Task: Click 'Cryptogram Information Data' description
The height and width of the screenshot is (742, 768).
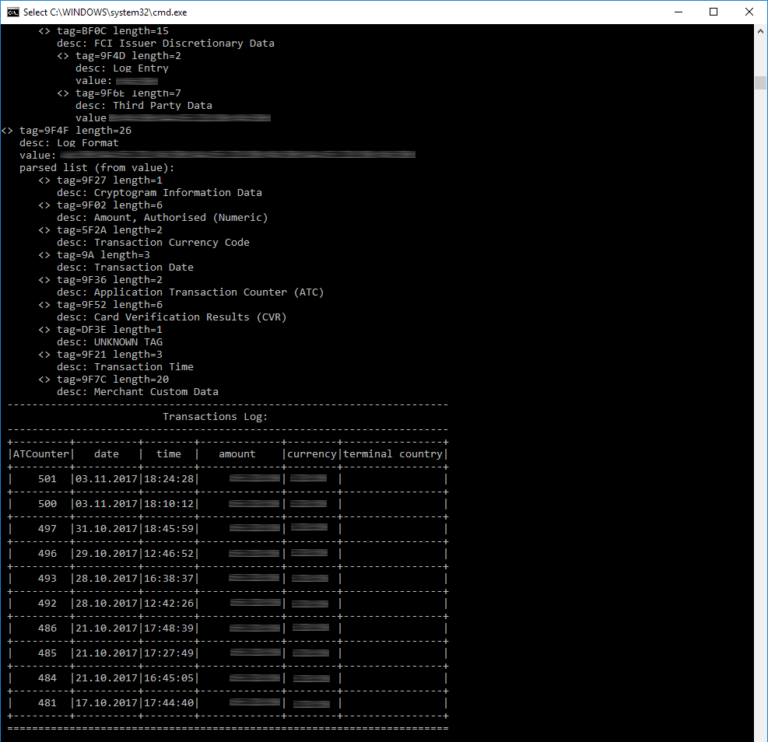Action: (x=178, y=192)
